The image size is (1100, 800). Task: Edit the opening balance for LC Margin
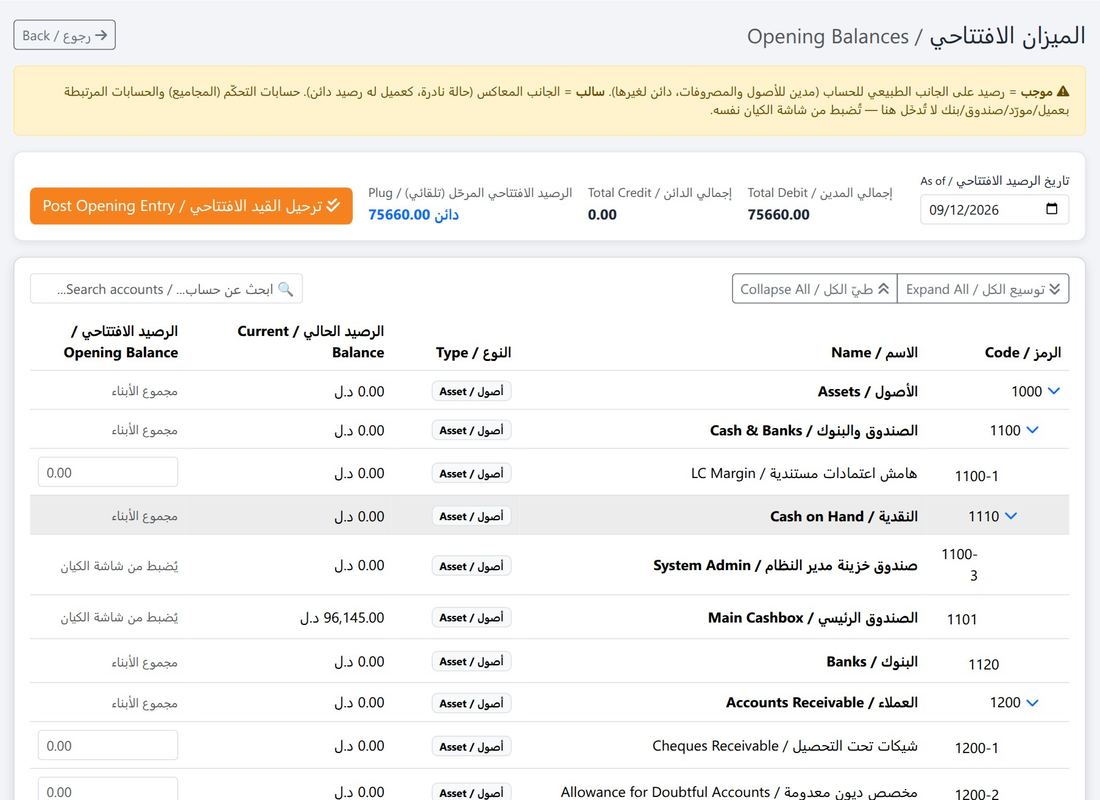point(108,472)
